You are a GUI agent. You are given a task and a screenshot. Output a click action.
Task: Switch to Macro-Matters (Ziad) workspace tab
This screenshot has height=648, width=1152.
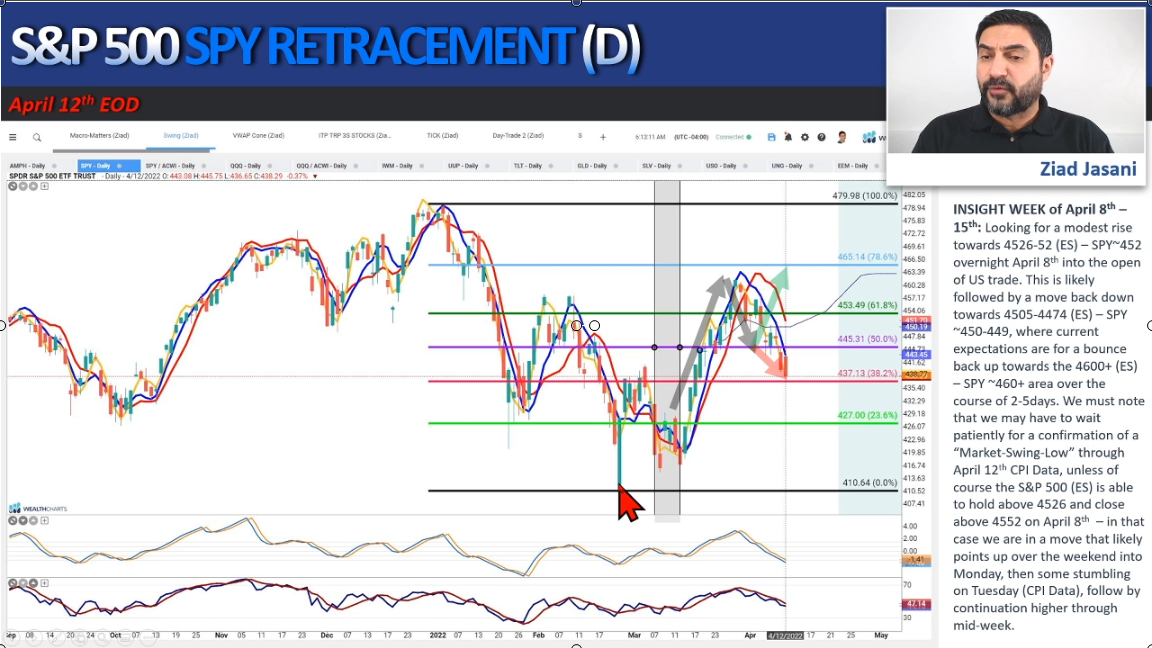coord(99,136)
